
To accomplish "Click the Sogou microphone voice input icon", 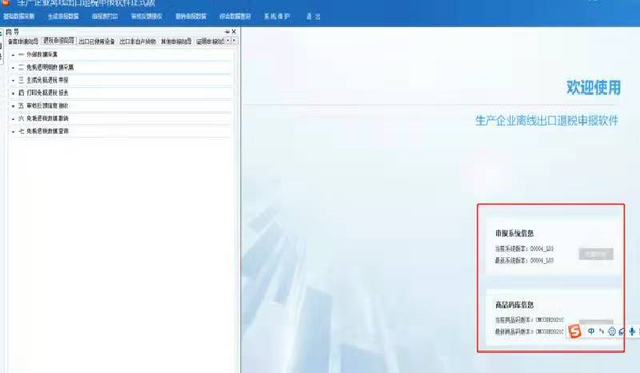I will pos(632,331).
